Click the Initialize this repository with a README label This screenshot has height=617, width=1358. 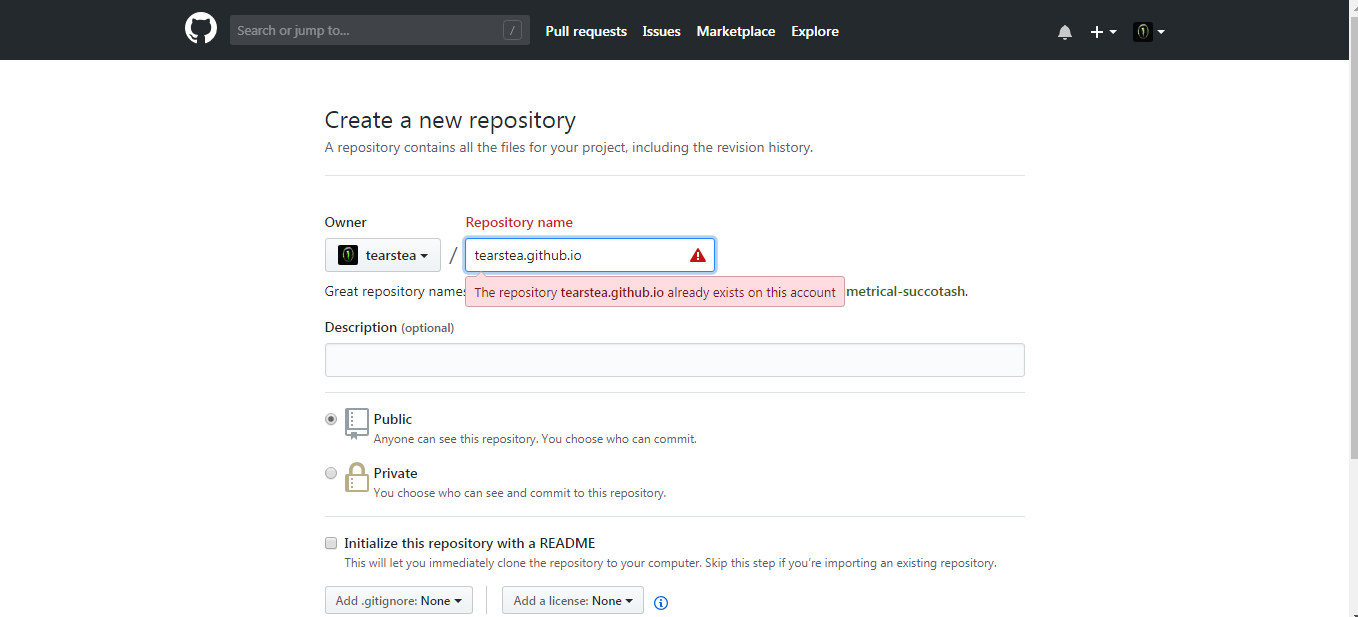coord(470,543)
